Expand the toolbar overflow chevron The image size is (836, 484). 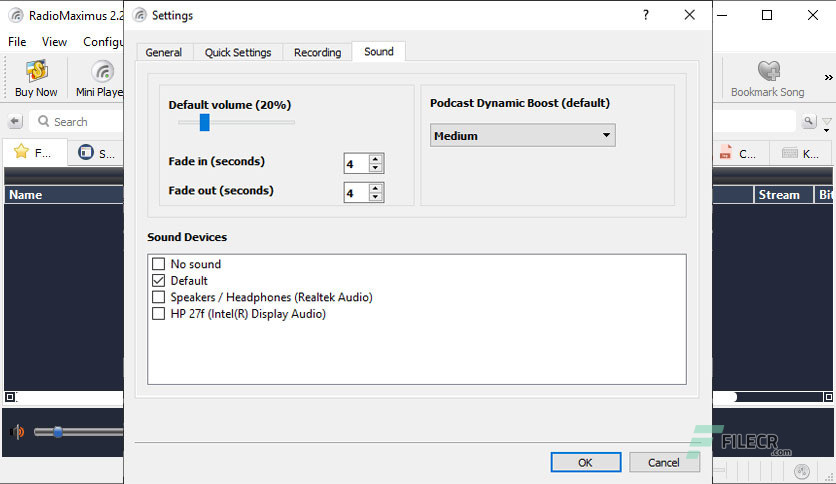828,78
